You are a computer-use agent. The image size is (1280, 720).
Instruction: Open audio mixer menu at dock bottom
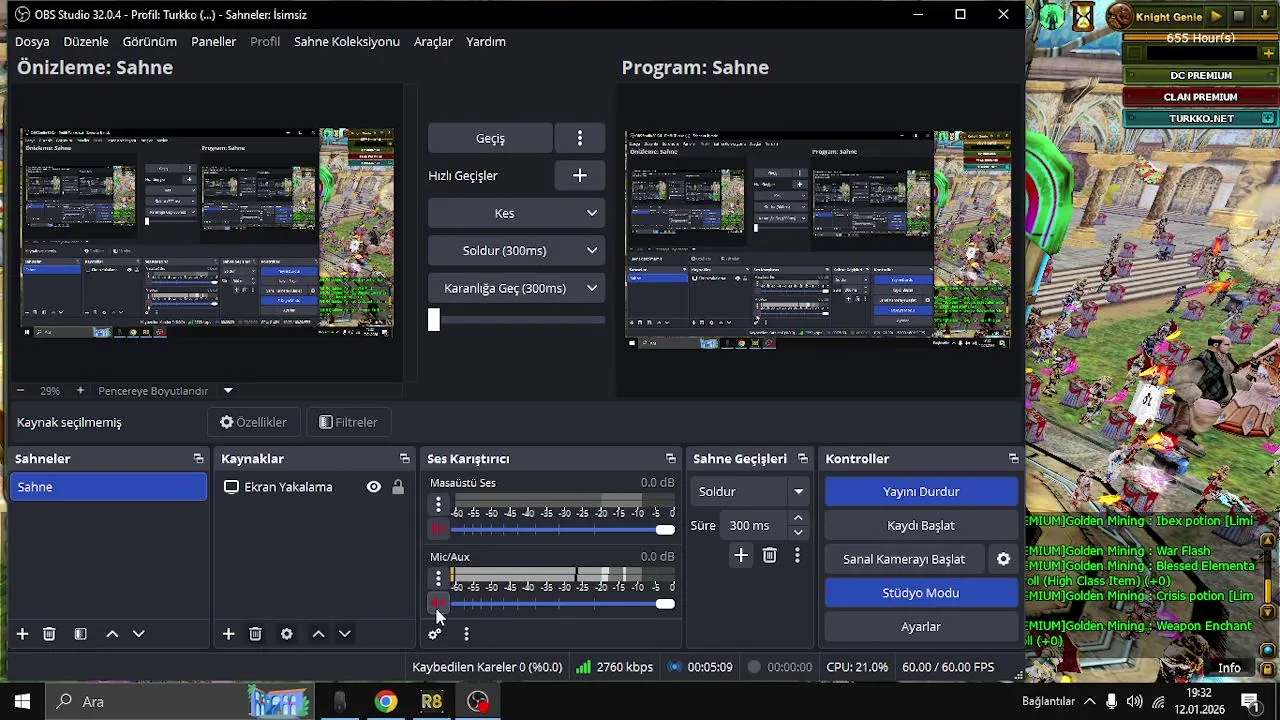(466, 634)
